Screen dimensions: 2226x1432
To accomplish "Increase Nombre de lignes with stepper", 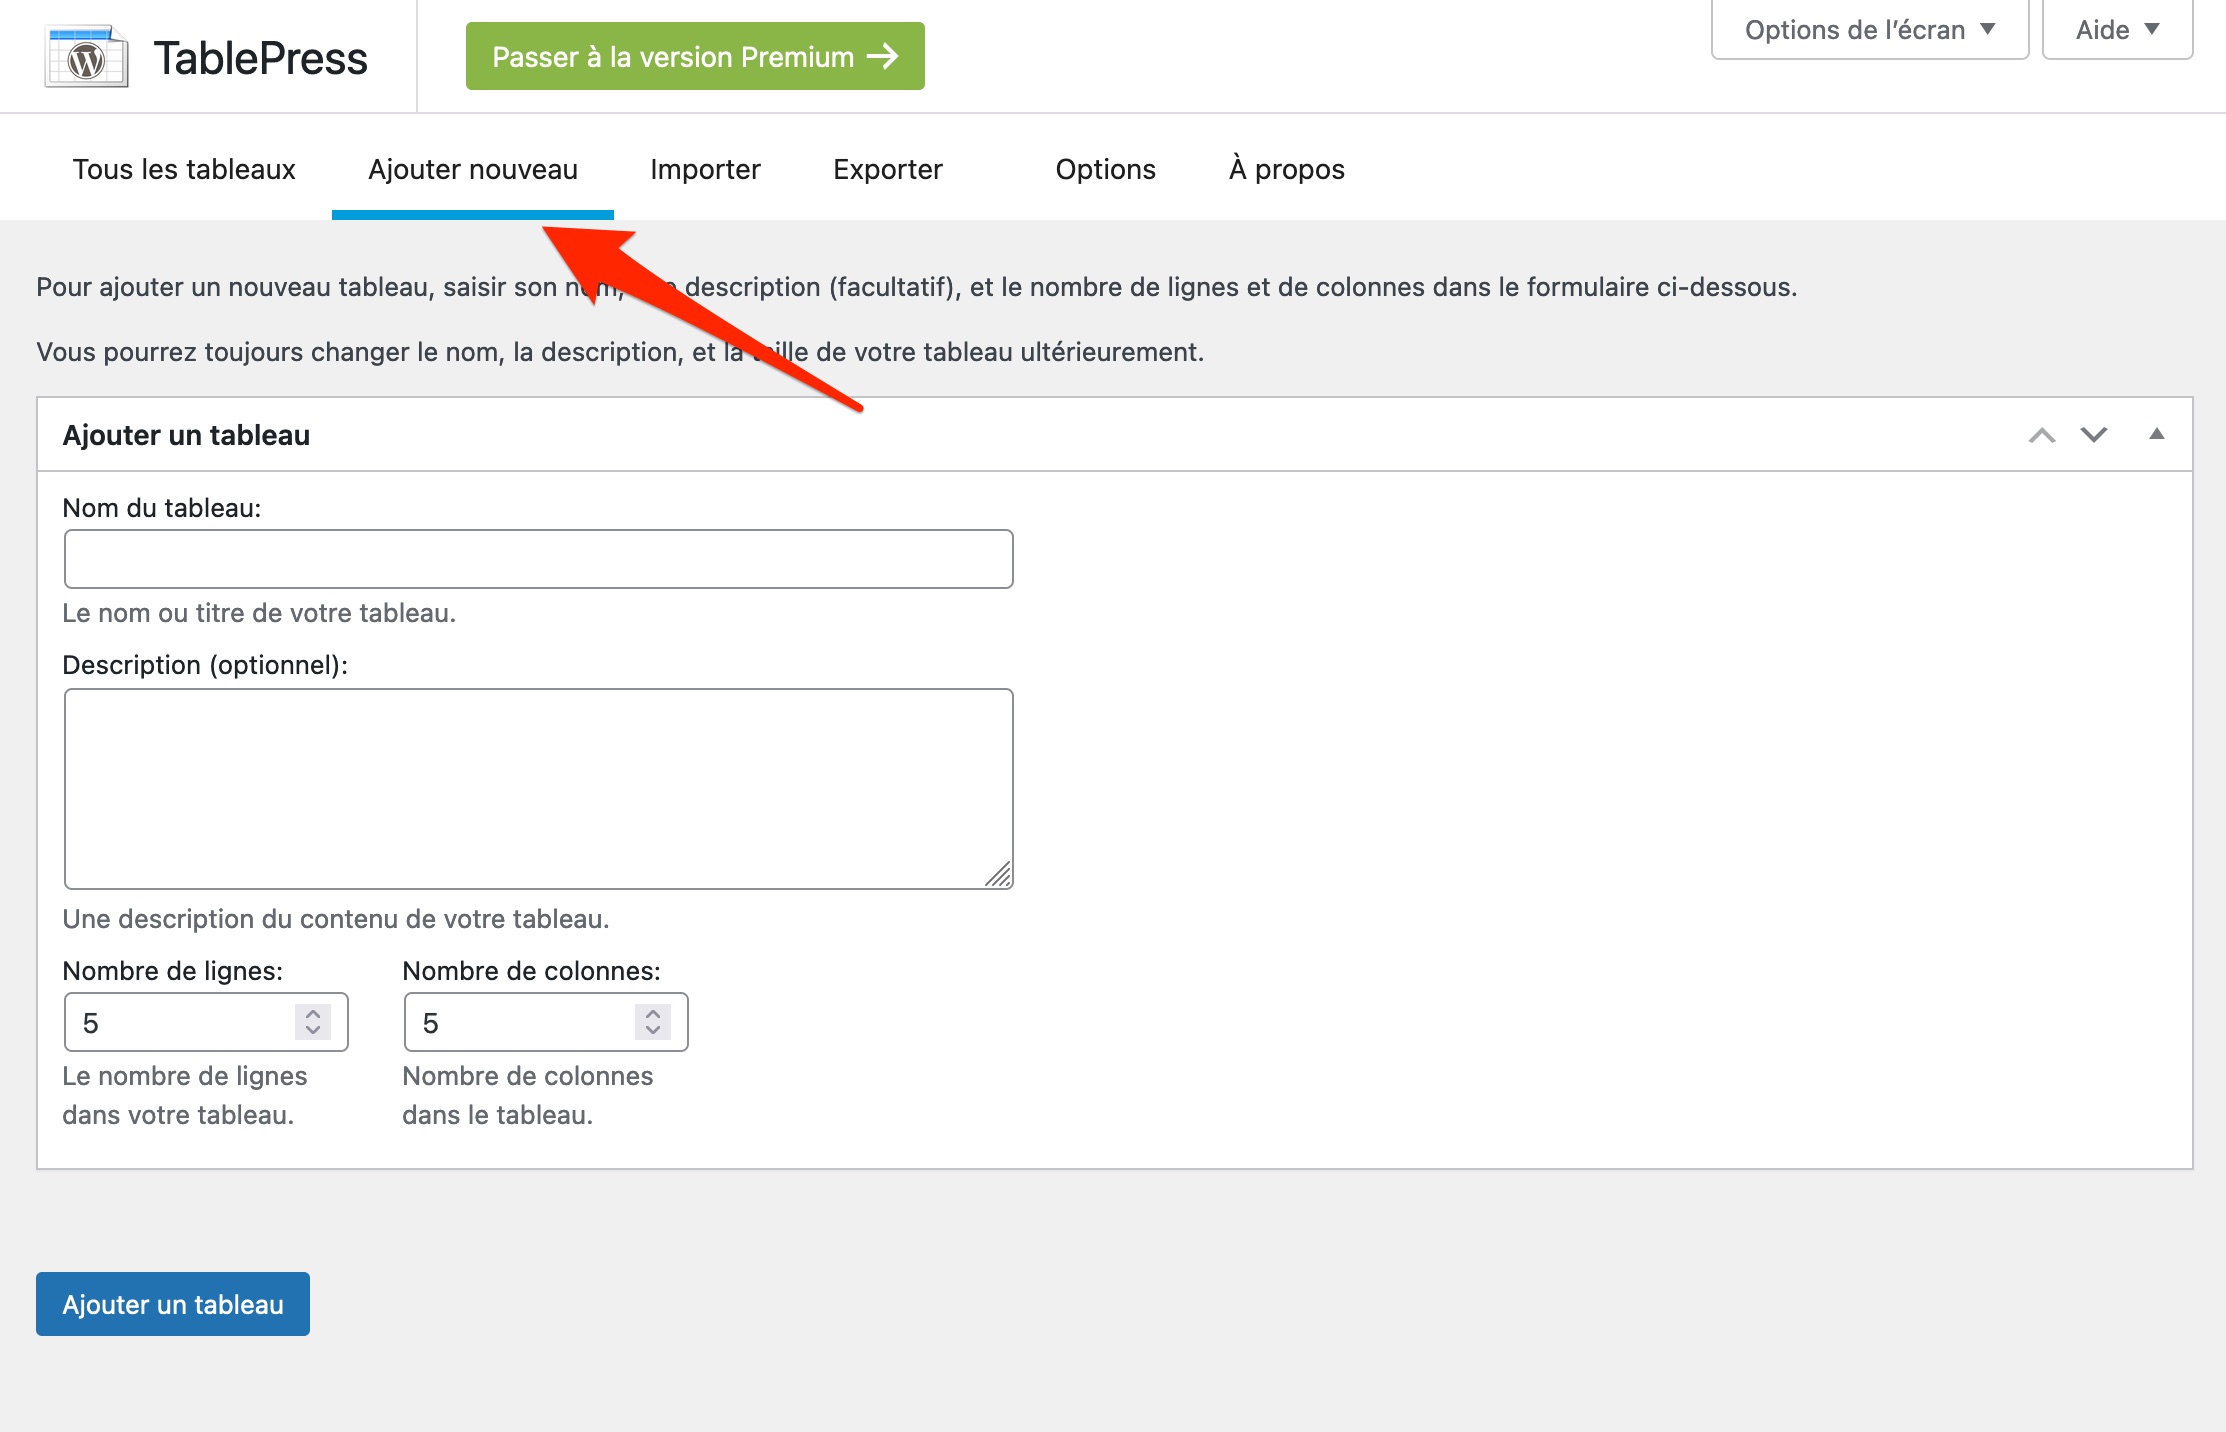I will click(313, 1013).
